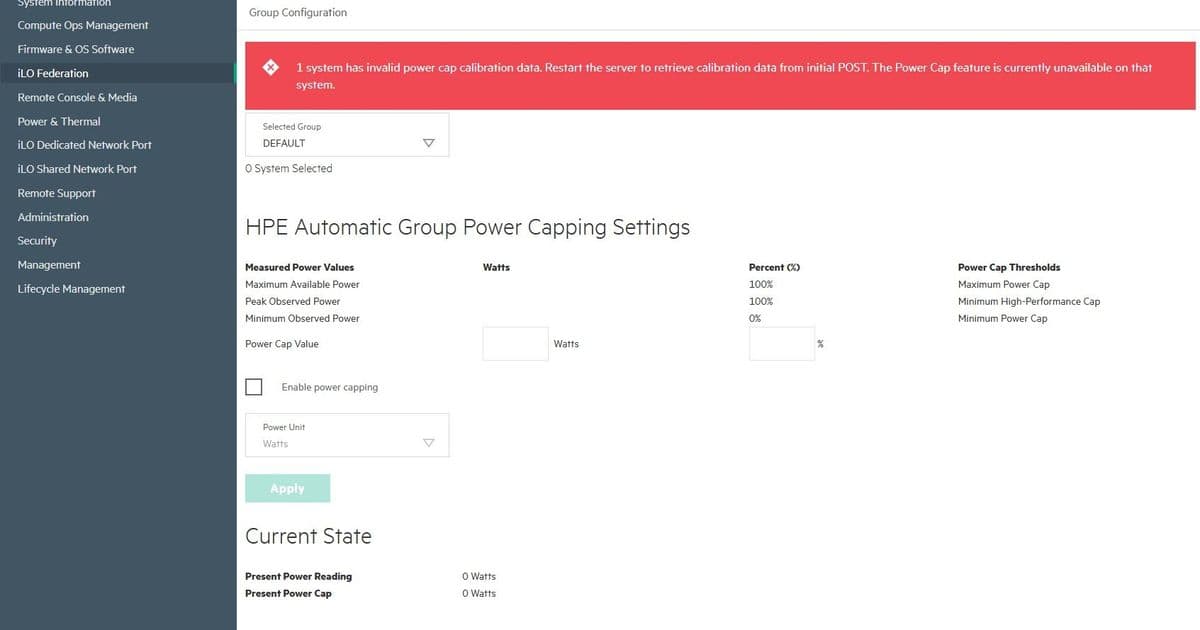The width and height of the screenshot is (1200, 630).
Task: Click the Power Cap percent field
Action: pos(781,343)
